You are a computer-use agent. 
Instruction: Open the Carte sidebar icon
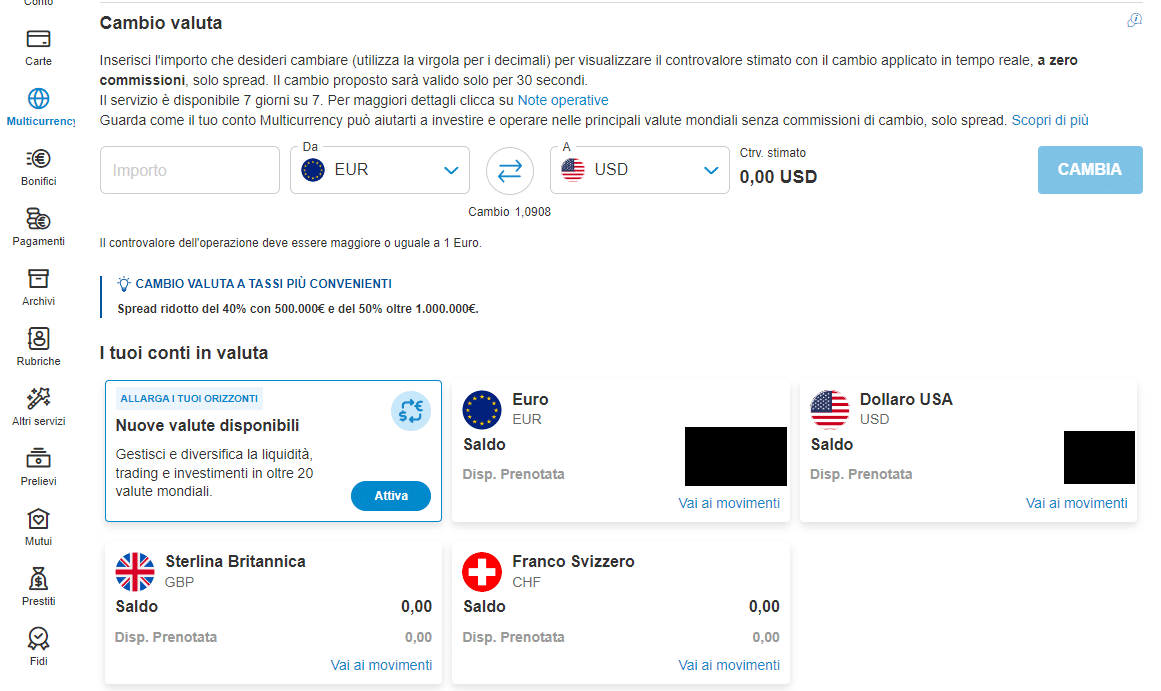click(x=39, y=39)
